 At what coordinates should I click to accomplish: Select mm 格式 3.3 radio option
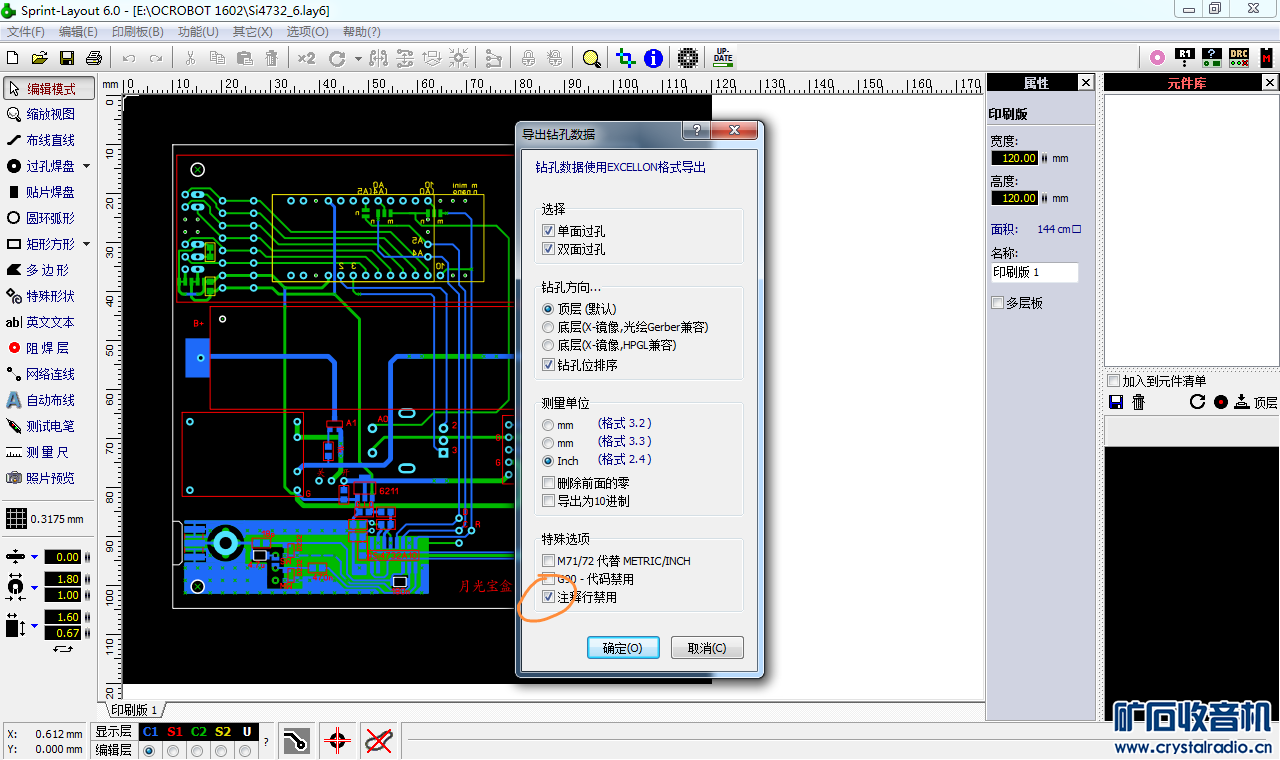pos(548,442)
